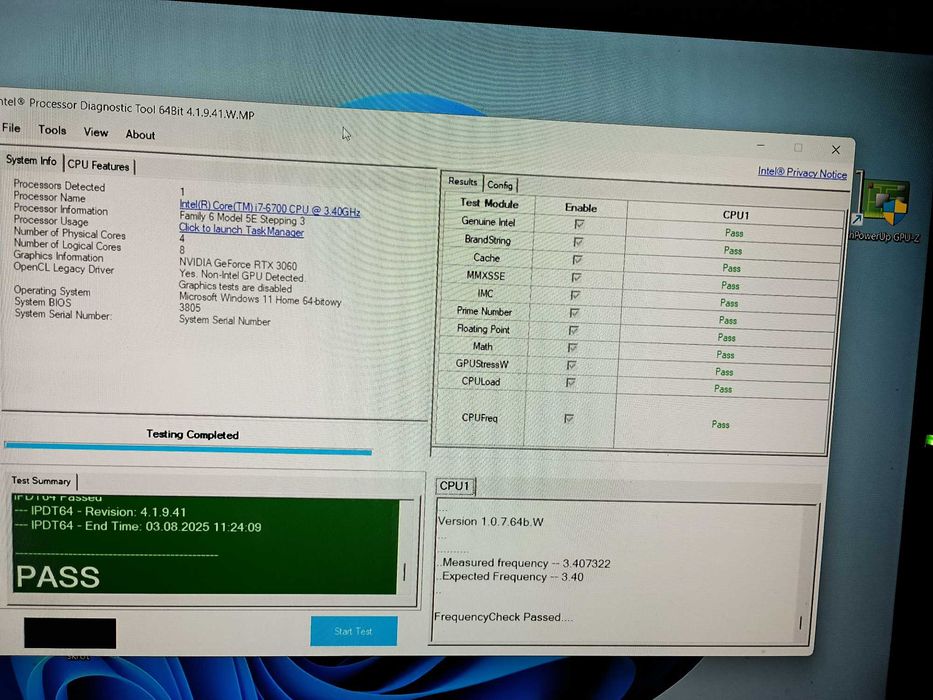This screenshot has height=700, width=933.
Task: Select the Test Summary tab
Action: click(x=41, y=480)
